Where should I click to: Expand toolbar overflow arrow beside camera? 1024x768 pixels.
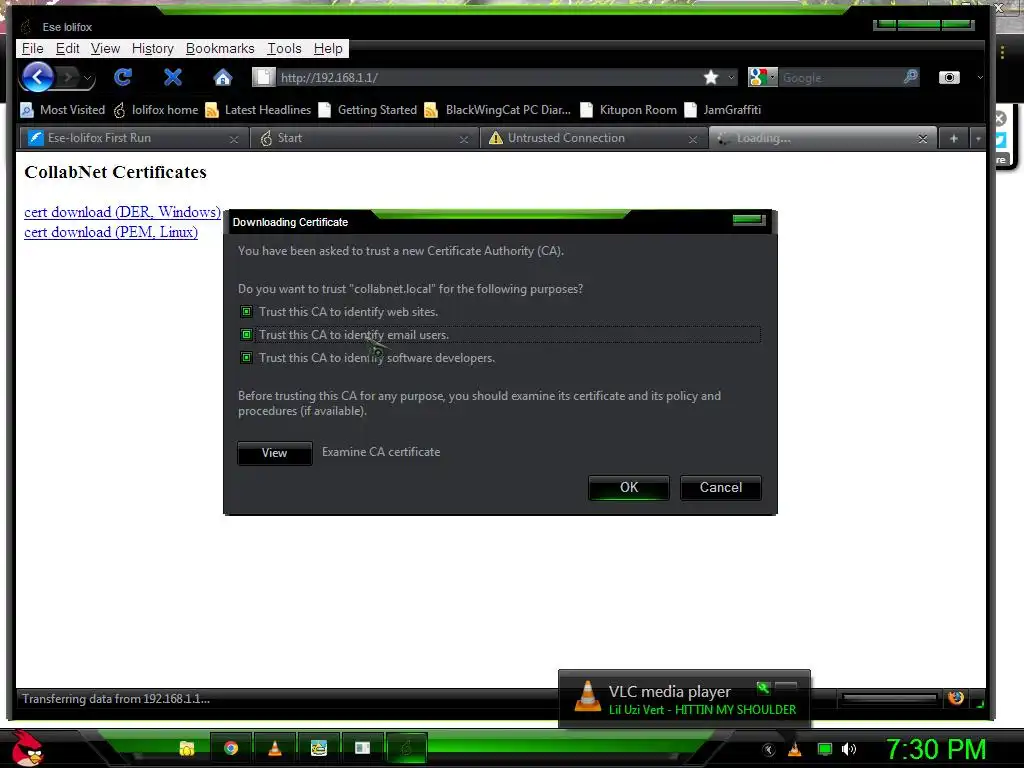tap(979, 78)
